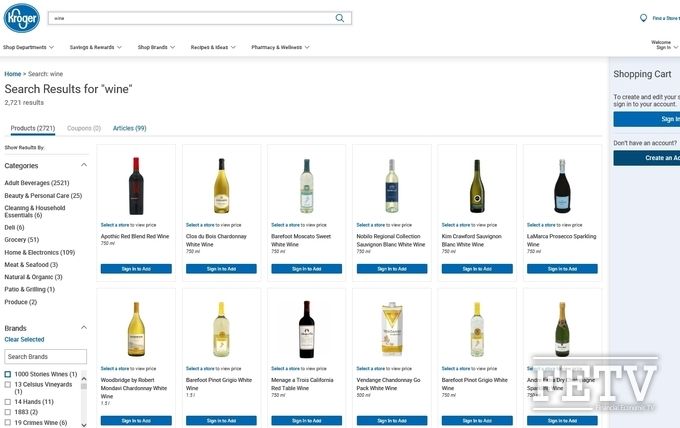Filter by Natural & Organic (3)
680x428 pixels.
pyautogui.click(x=33, y=277)
